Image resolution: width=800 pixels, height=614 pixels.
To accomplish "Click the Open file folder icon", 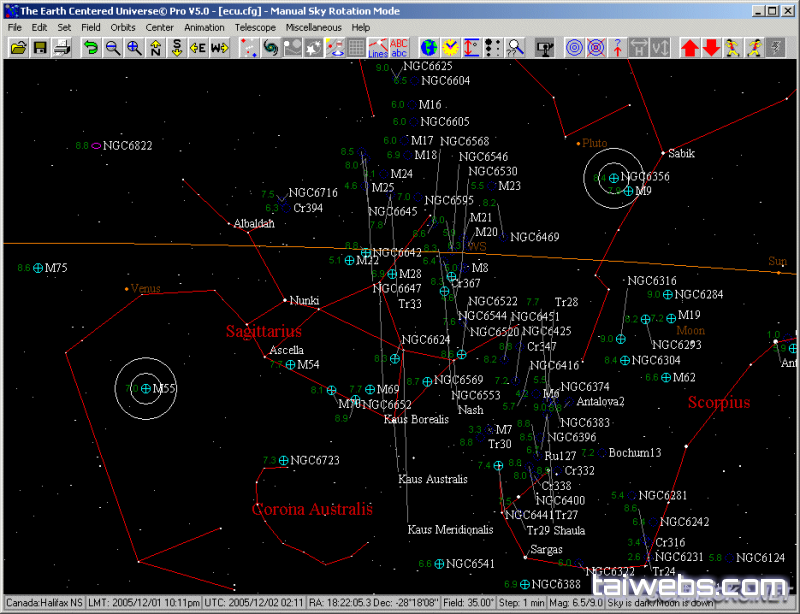I will (17, 47).
